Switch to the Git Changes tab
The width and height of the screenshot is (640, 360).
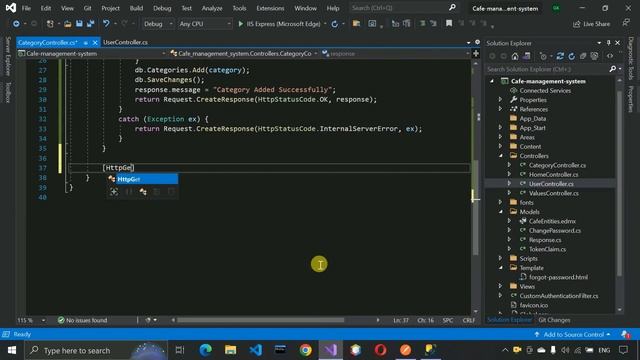(x=554, y=320)
